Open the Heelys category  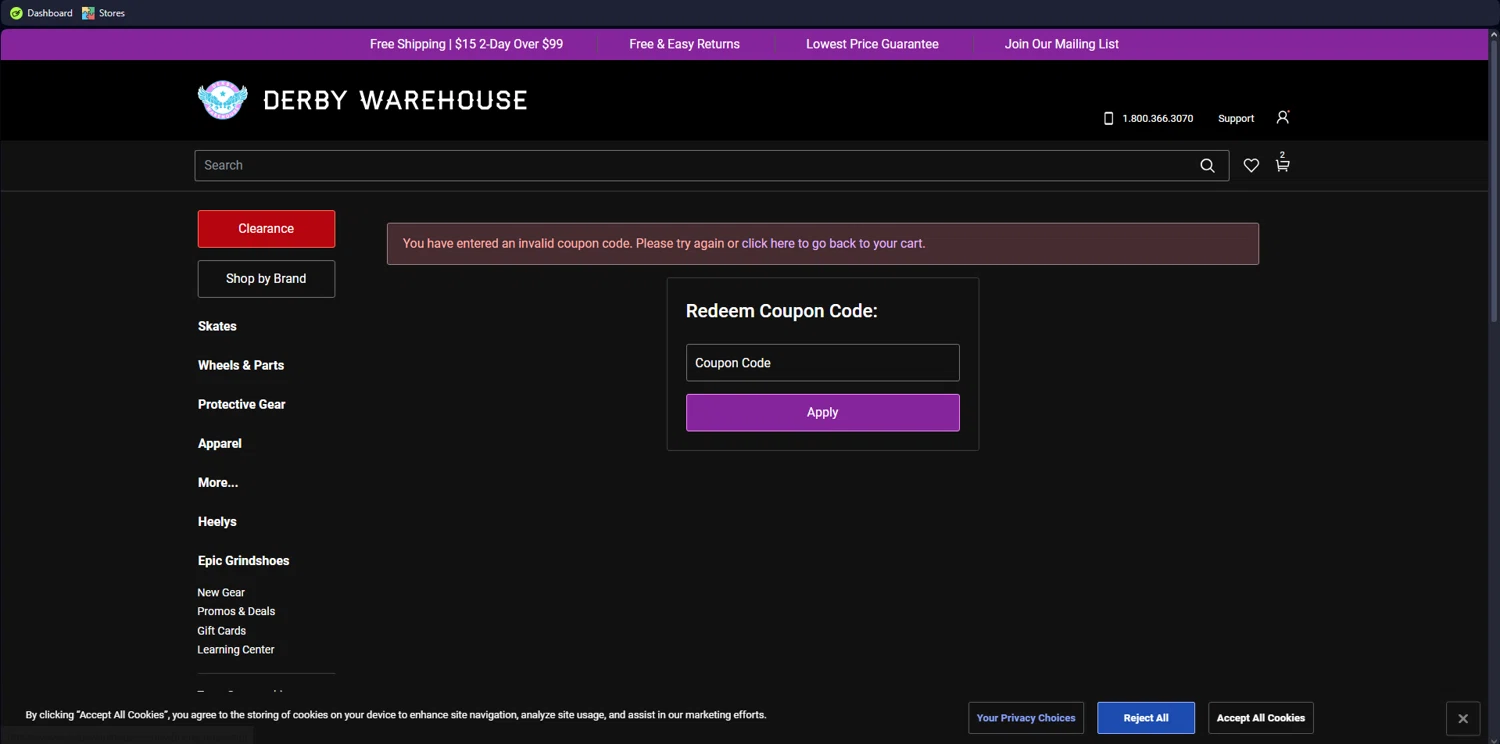coord(217,521)
